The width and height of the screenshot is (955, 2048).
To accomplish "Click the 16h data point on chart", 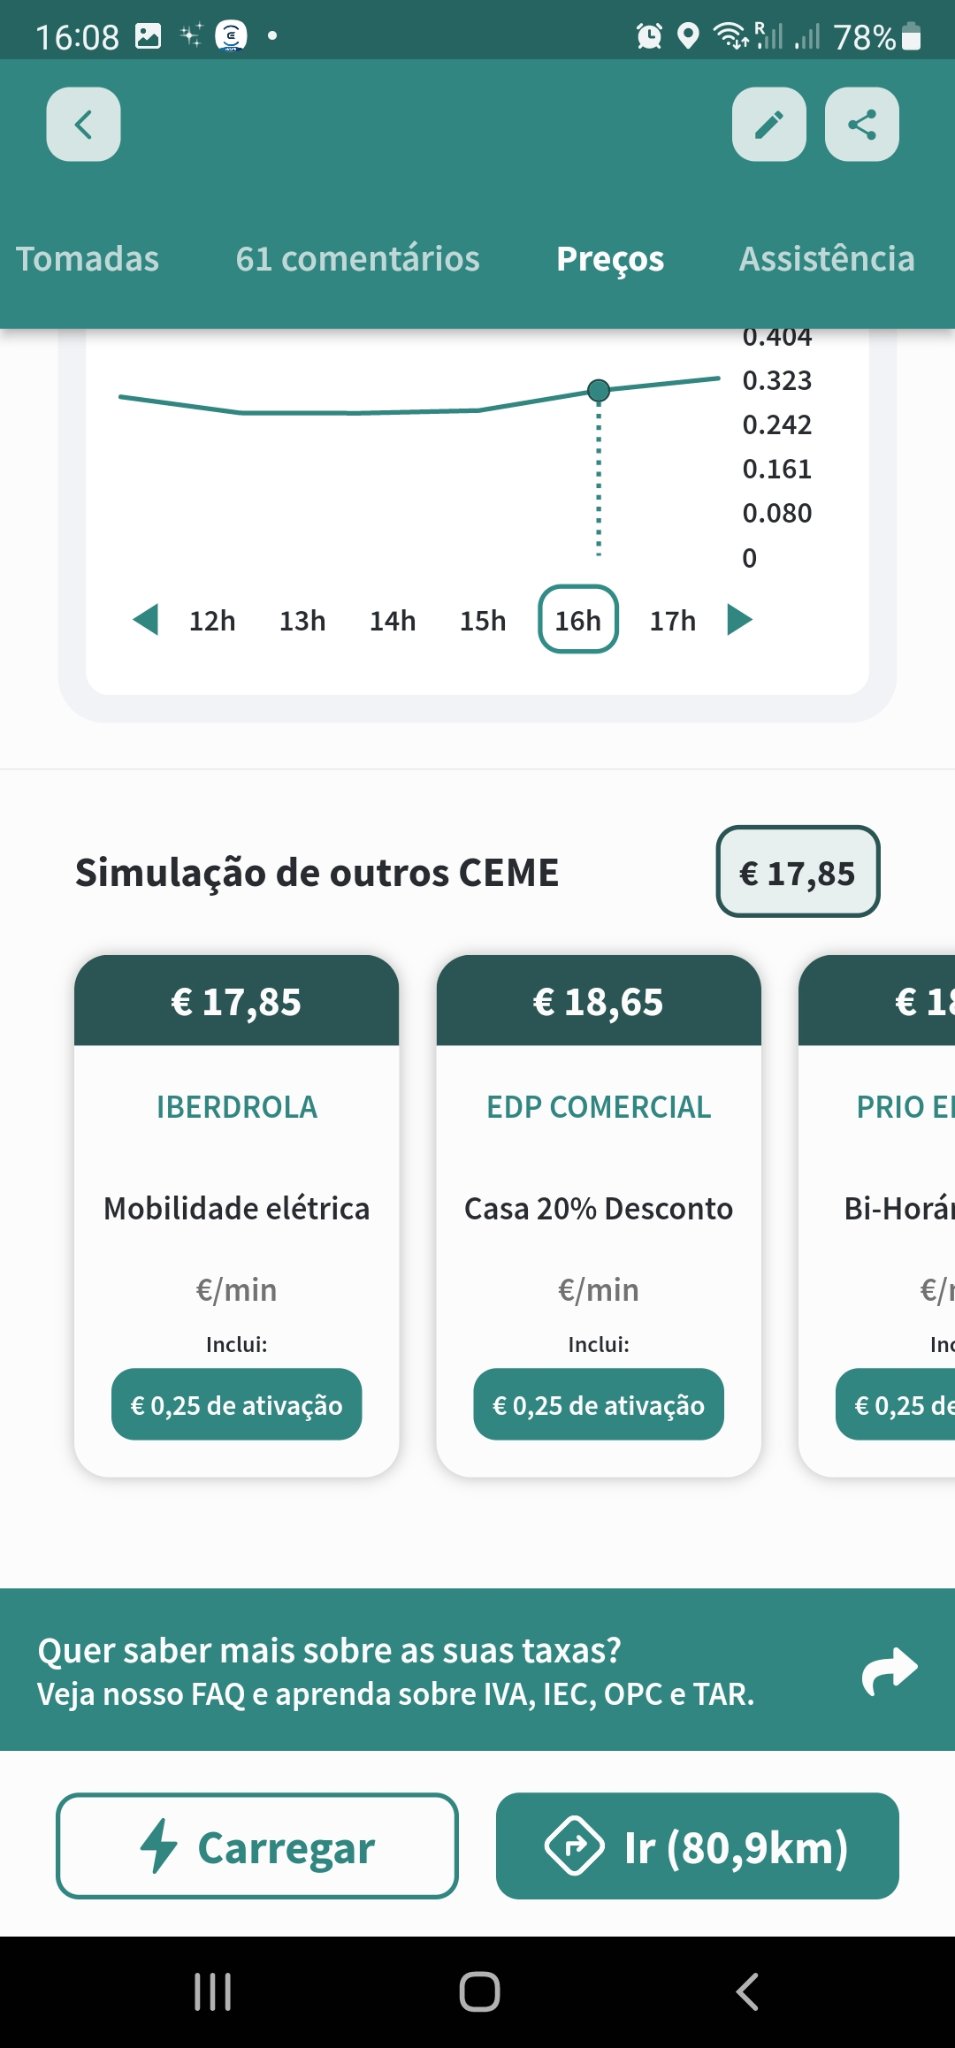I will 598,390.
